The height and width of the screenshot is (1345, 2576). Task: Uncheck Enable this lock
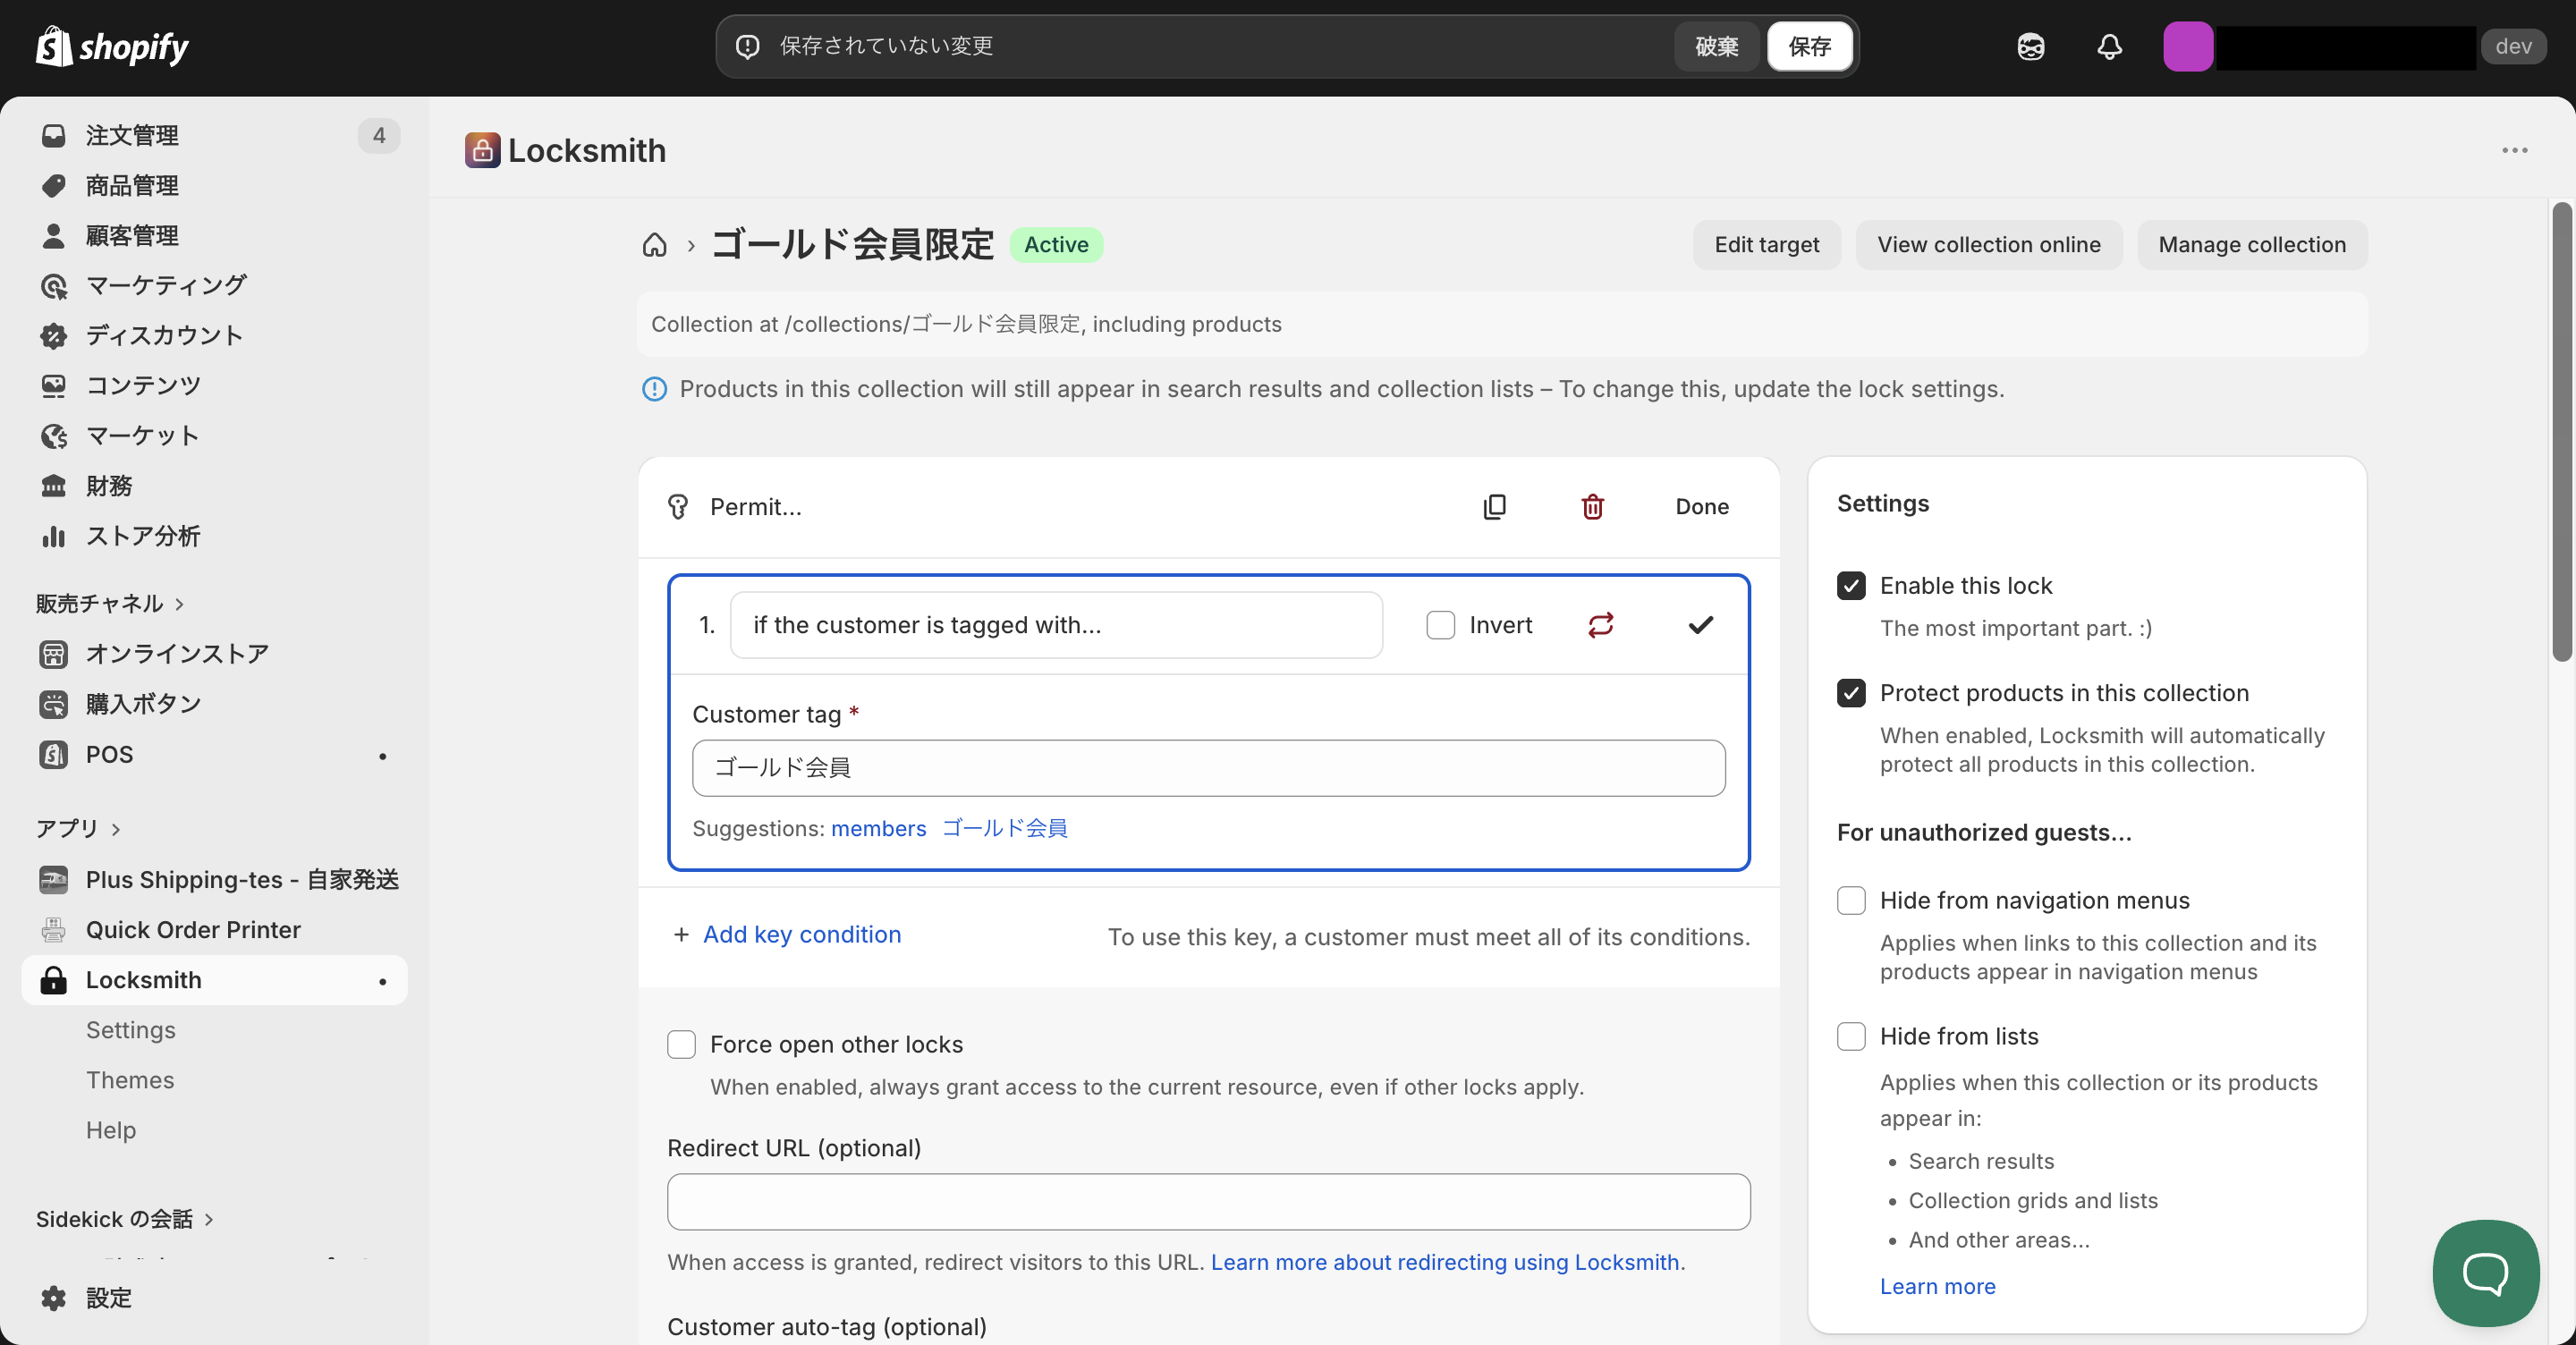(x=1850, y=585)
